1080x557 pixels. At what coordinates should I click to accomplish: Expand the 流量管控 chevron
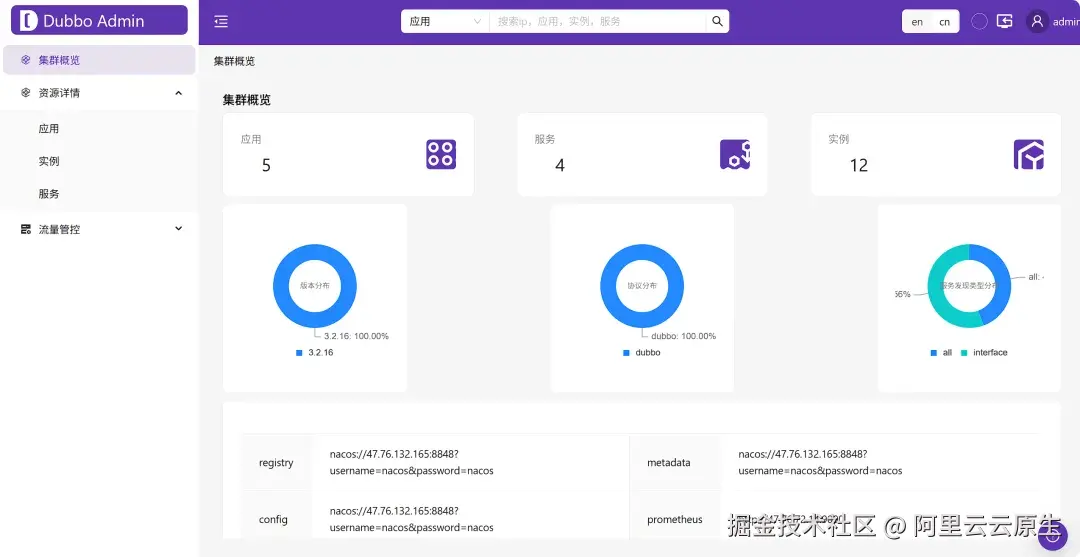click(x=178, y=229)
